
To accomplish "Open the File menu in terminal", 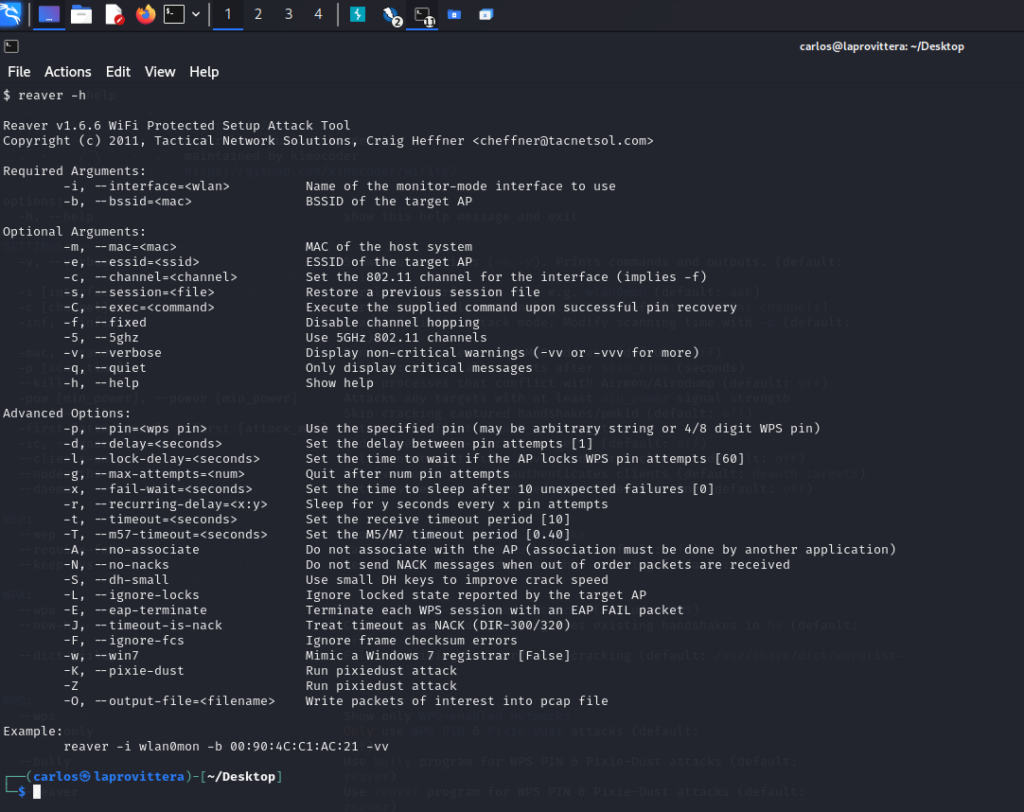I will [x=19, y=72].
